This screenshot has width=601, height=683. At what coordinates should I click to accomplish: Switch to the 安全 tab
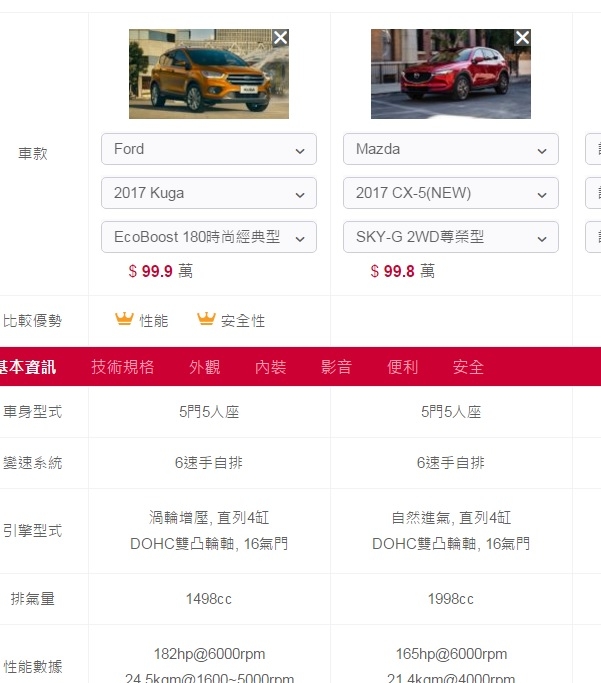click(x=468, y=367)
